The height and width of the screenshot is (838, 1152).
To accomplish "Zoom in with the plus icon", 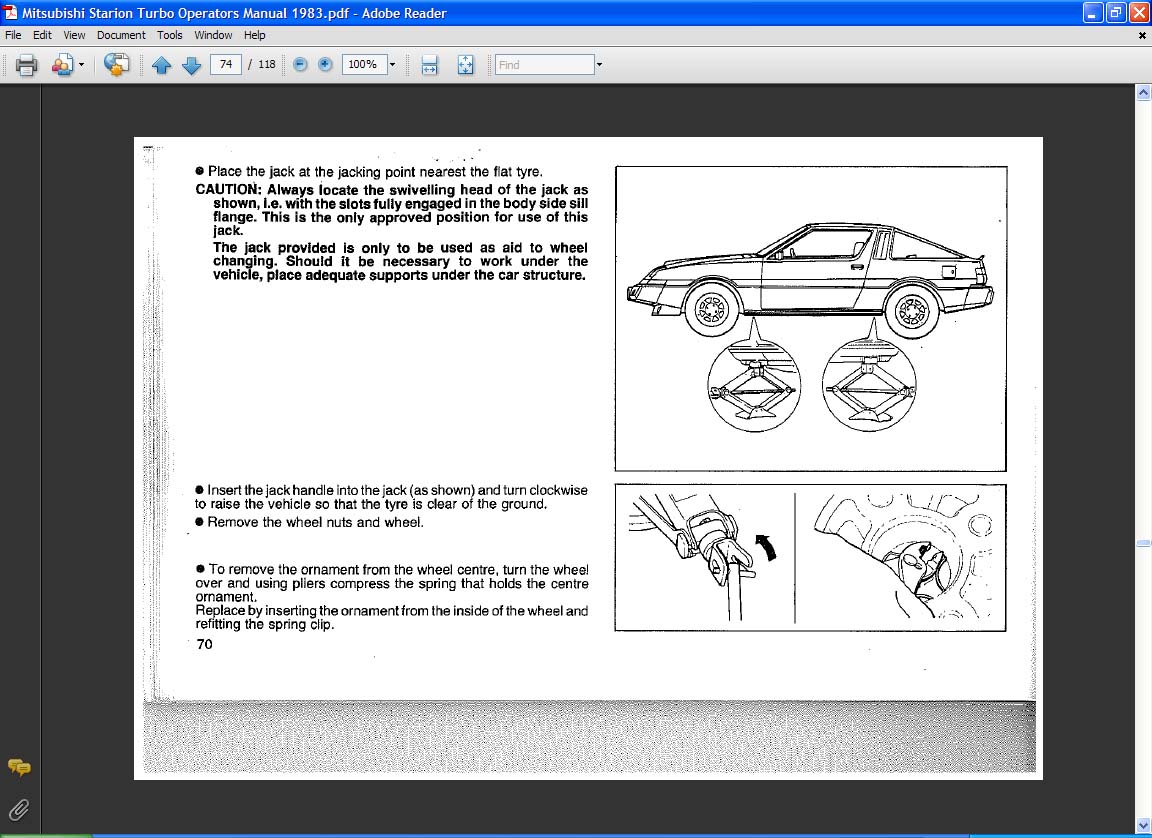I will 325,65.
